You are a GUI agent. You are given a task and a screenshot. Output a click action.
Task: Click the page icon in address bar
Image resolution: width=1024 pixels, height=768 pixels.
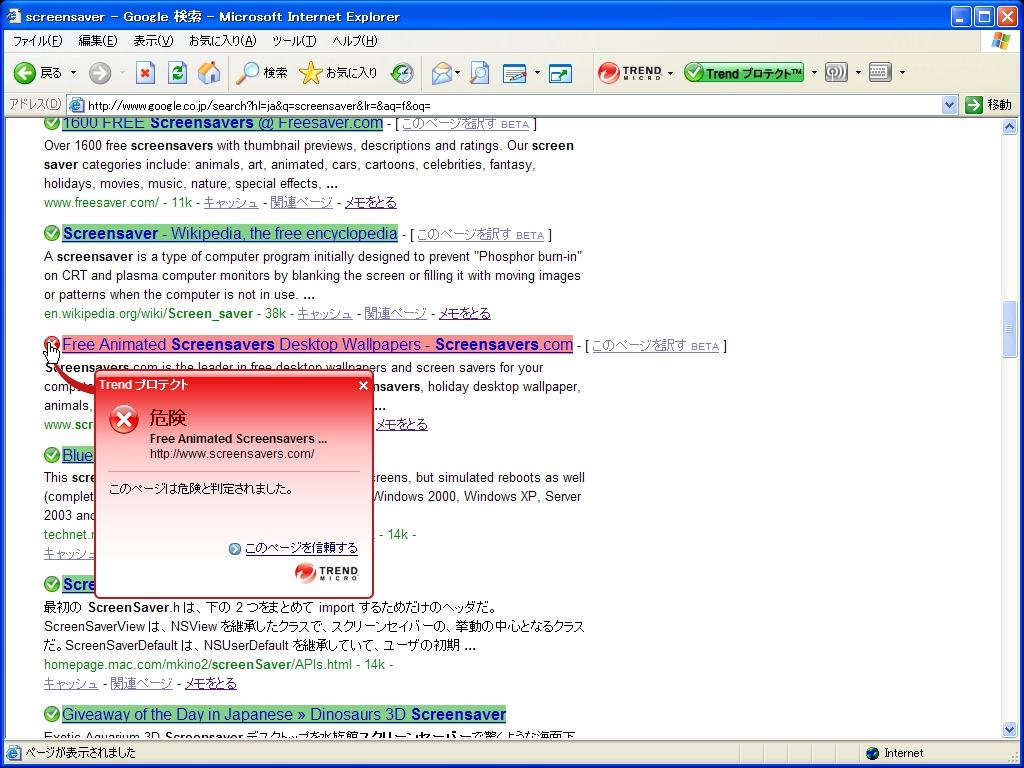pyautogui.click(x=76, y=105)
